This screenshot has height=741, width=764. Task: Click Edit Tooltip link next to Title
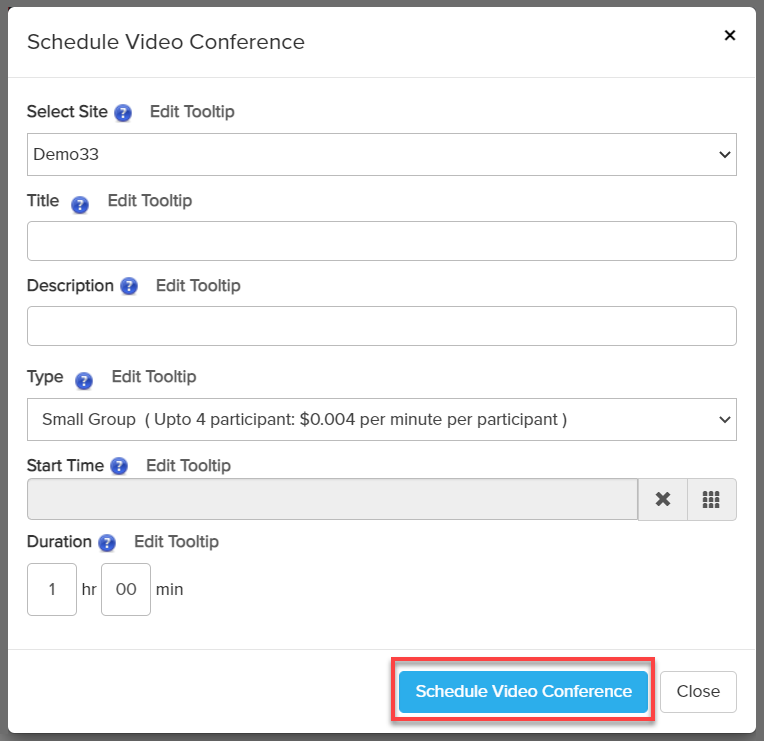pos(150,201)
